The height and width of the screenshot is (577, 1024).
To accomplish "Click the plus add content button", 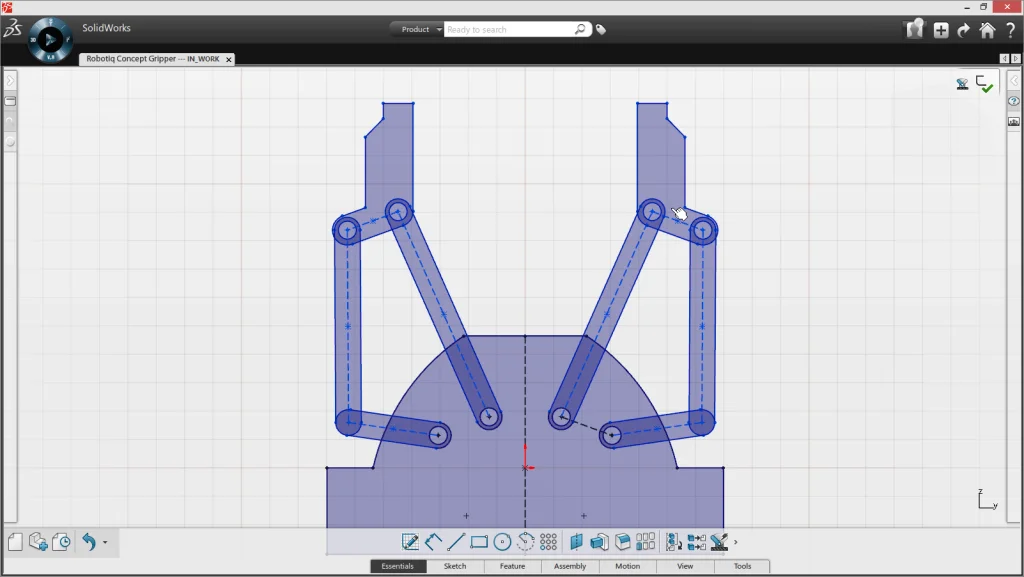I will click(941, 30).
